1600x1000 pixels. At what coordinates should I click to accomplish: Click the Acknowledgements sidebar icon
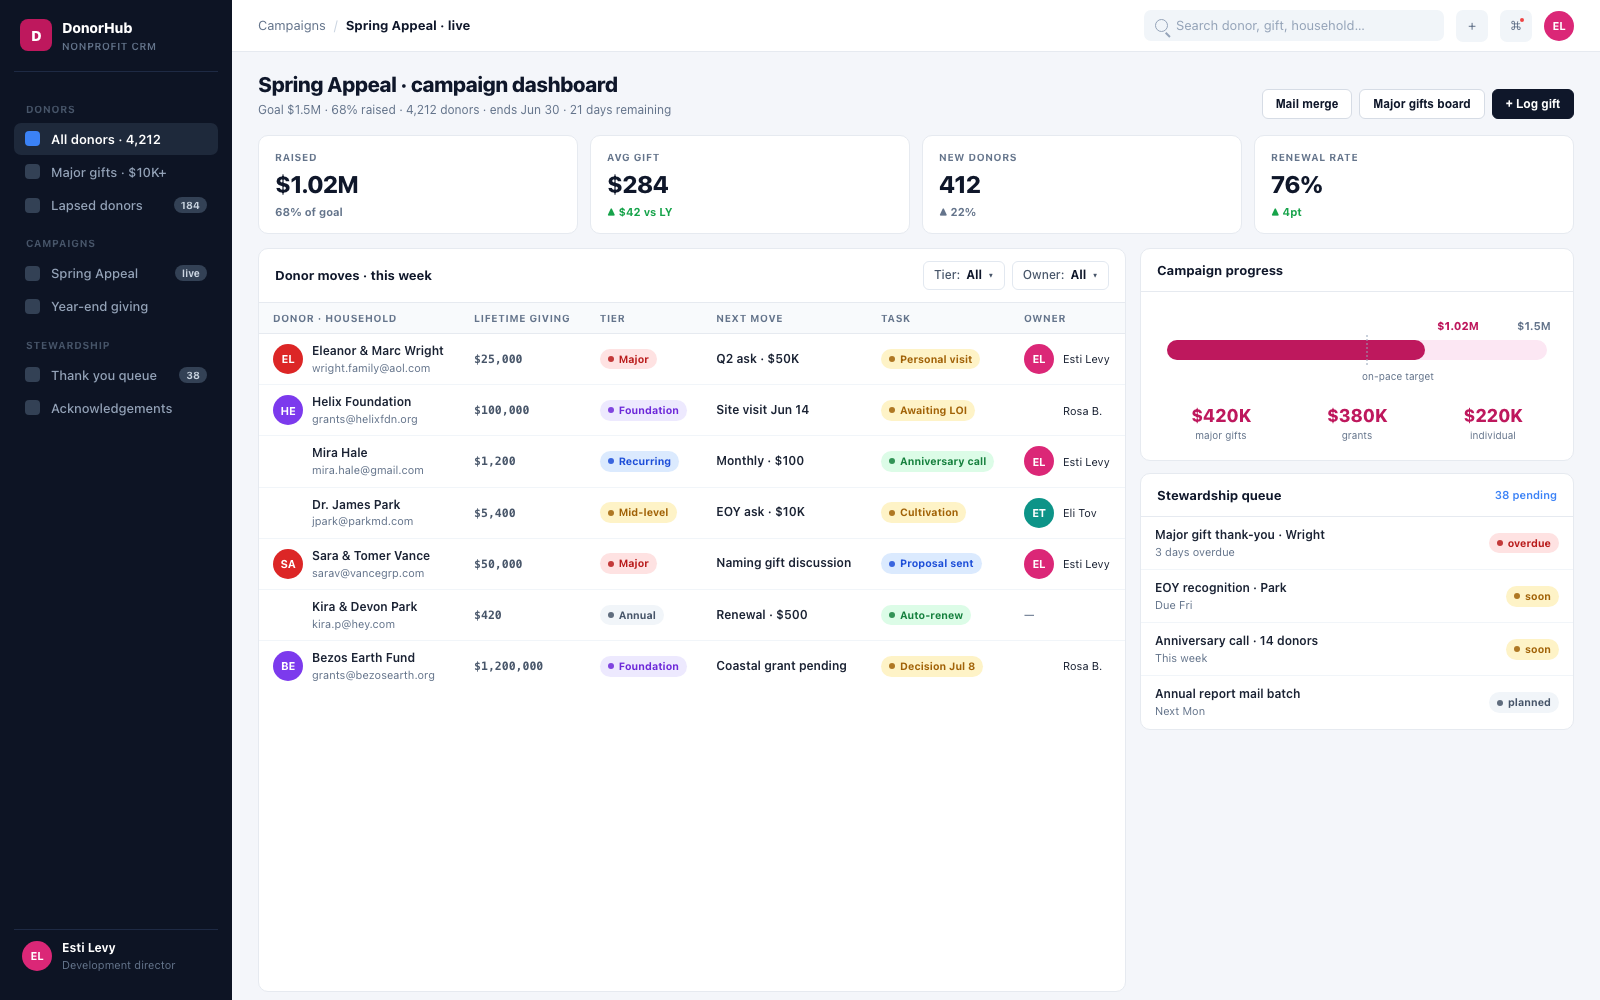(33, 408)
